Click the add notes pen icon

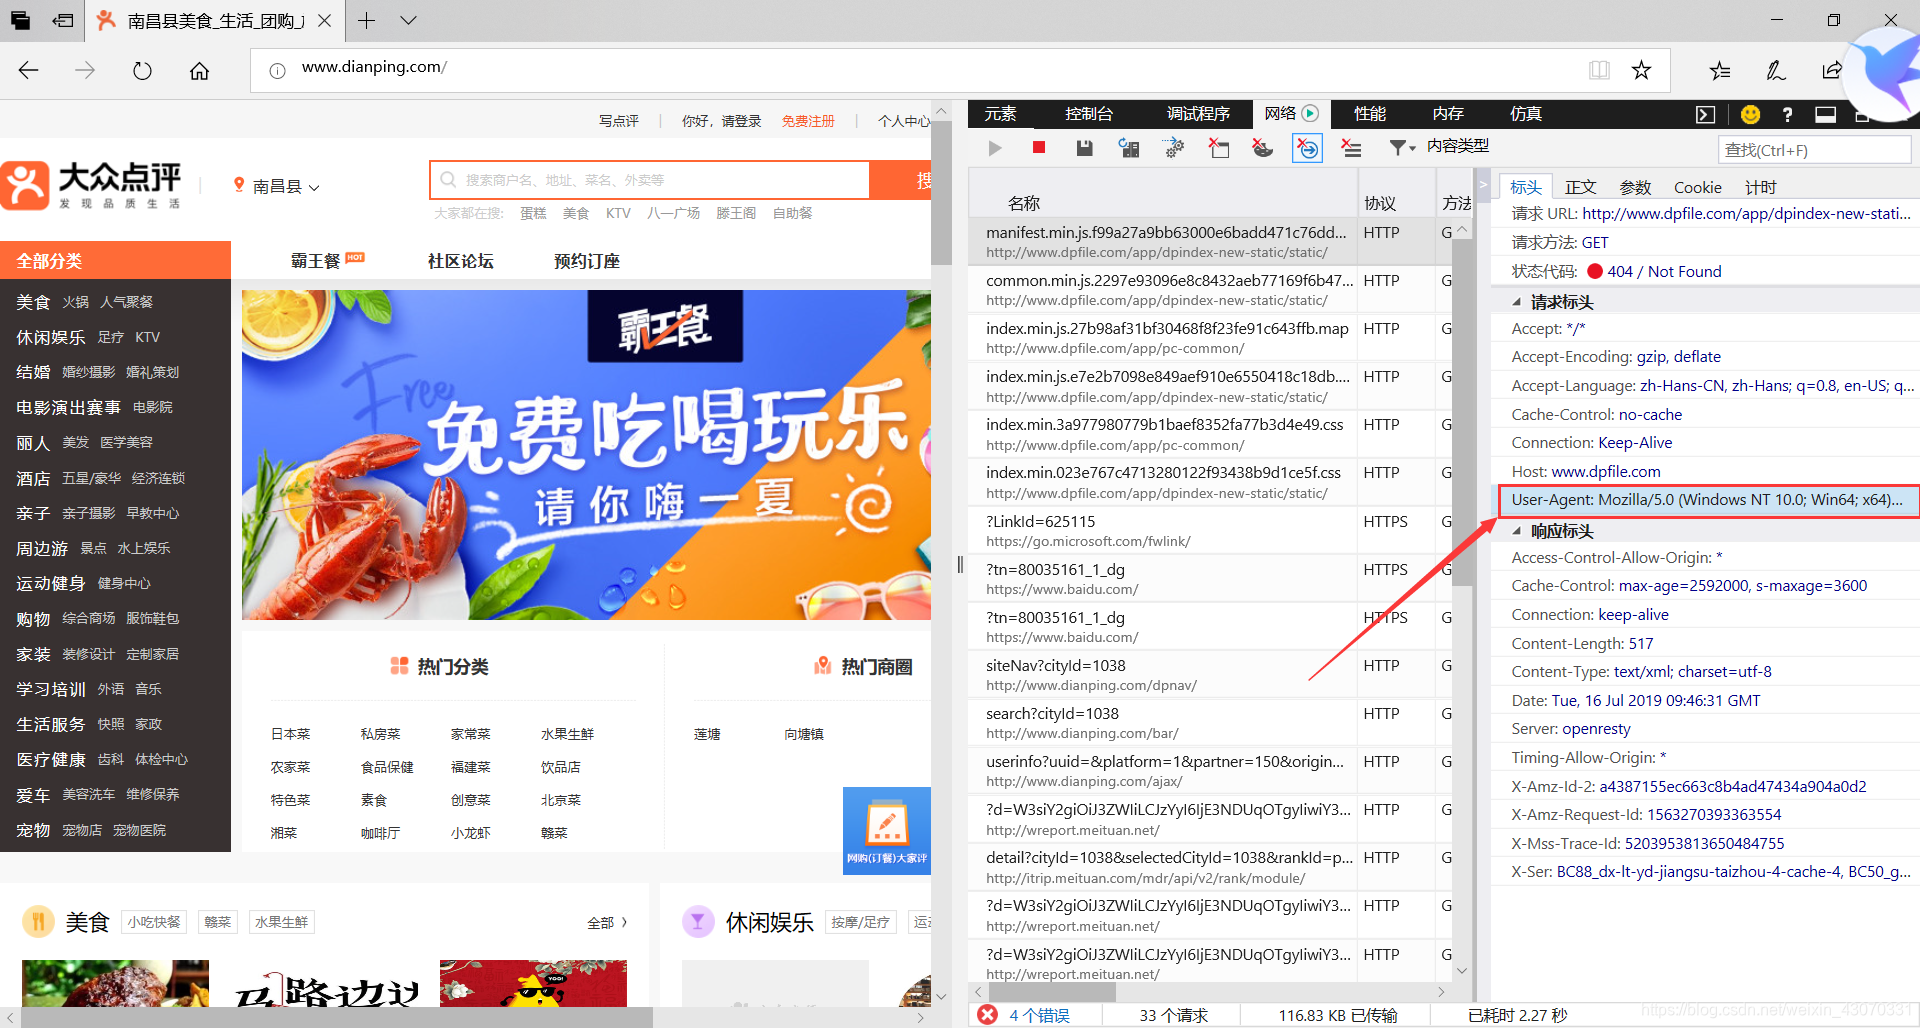(1776, 70)
